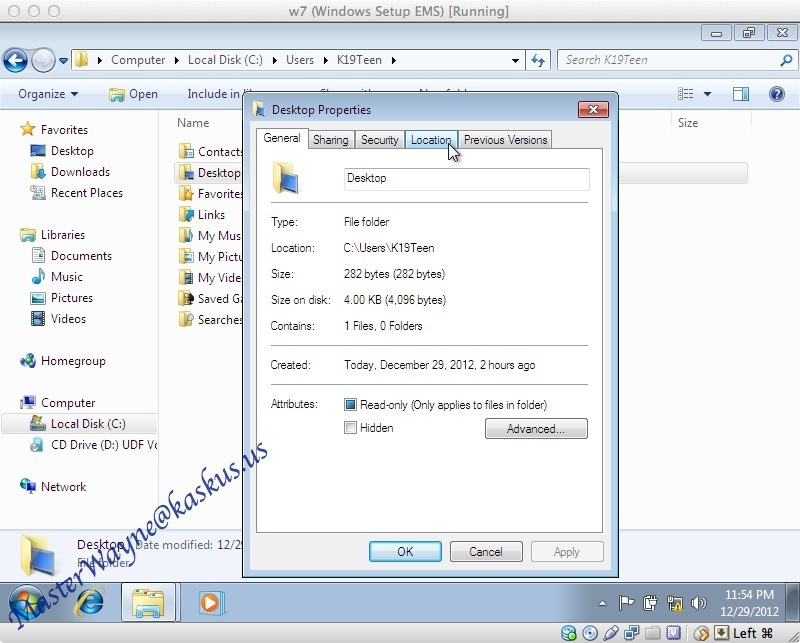Expand the Local Disk (C:) breadcrumb arrow
Image resolution: width=800 pixels, height=643 pixels.
[274, 60]
